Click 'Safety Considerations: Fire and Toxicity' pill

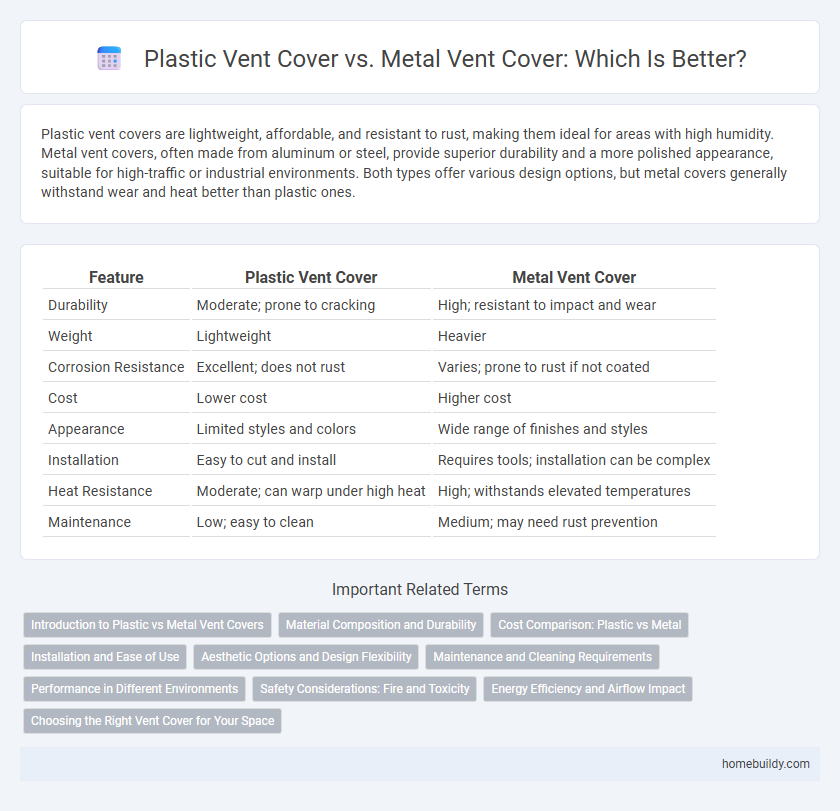click(x=364, y=689)
